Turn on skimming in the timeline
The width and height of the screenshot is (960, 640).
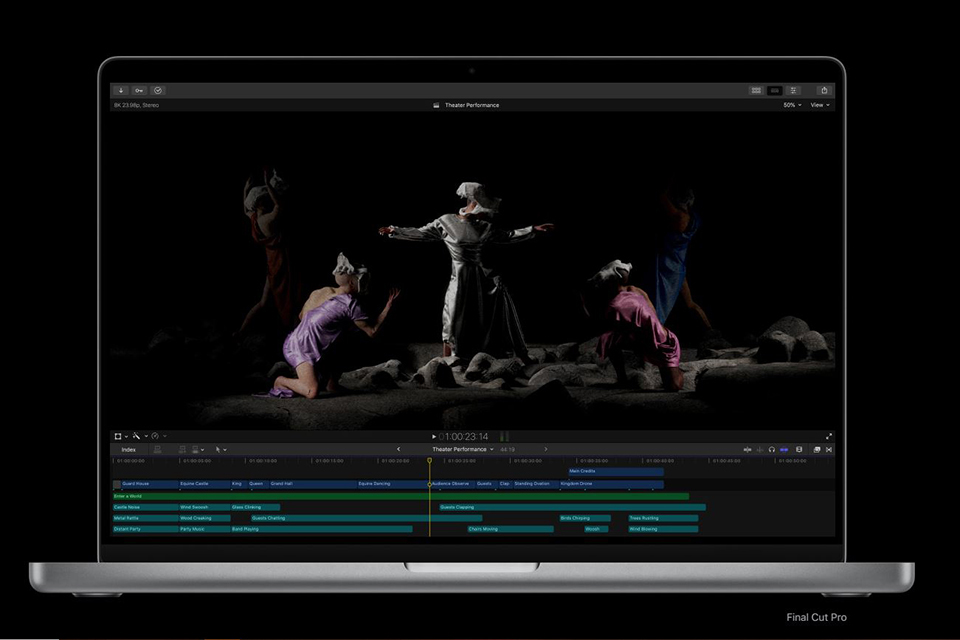[746, 449]
